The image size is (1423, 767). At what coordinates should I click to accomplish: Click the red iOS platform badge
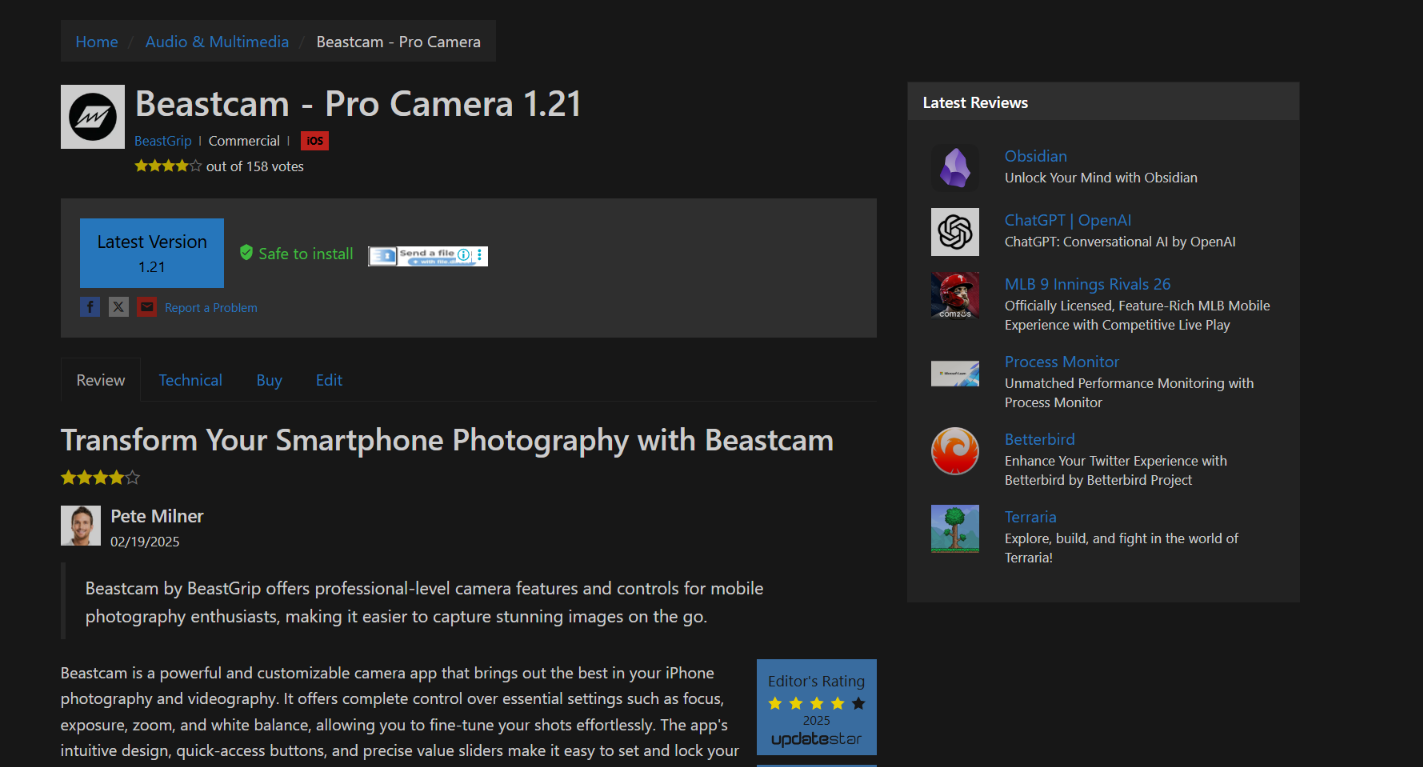pos(315,141)
